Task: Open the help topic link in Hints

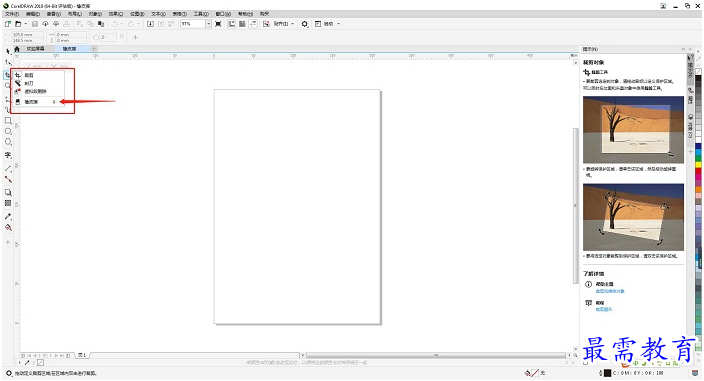Action: tap(610, 291)
